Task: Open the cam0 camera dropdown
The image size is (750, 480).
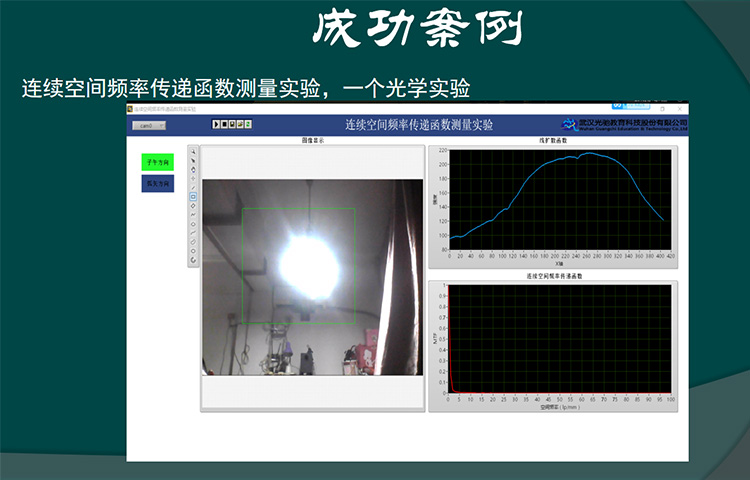Action: pyautogui.click(x=149, y=125)
